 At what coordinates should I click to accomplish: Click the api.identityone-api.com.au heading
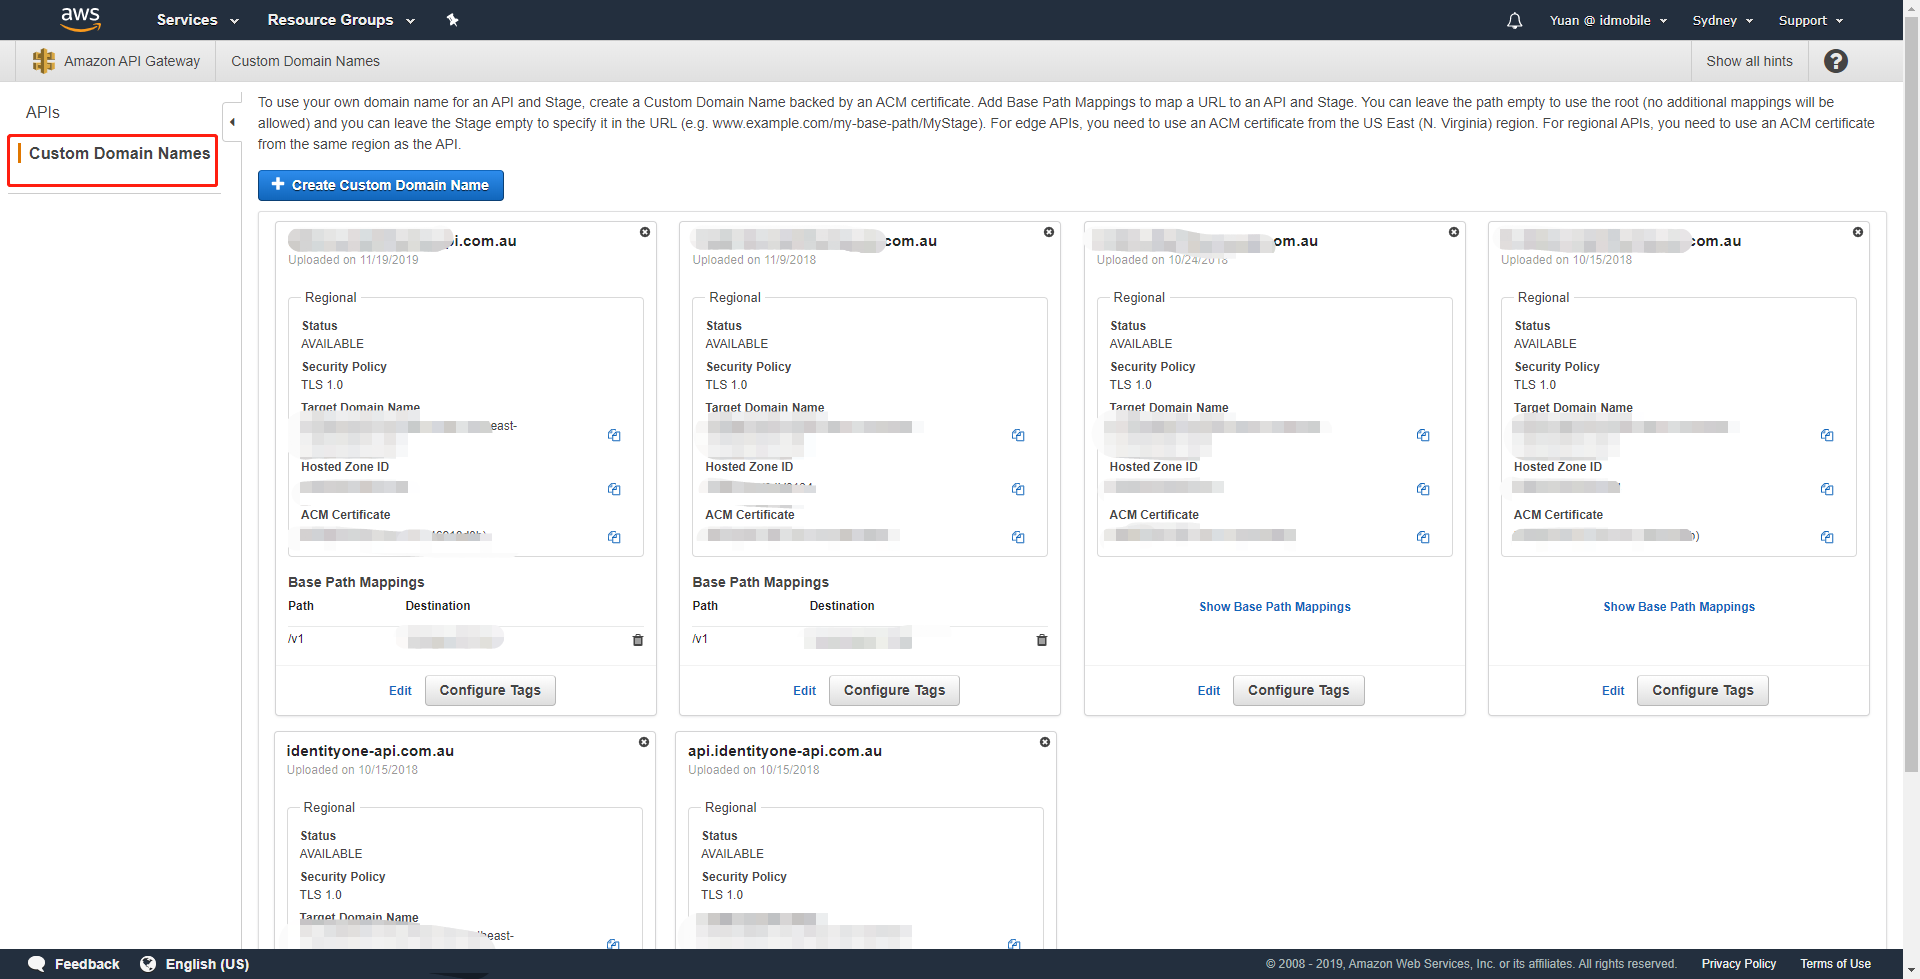785,751
